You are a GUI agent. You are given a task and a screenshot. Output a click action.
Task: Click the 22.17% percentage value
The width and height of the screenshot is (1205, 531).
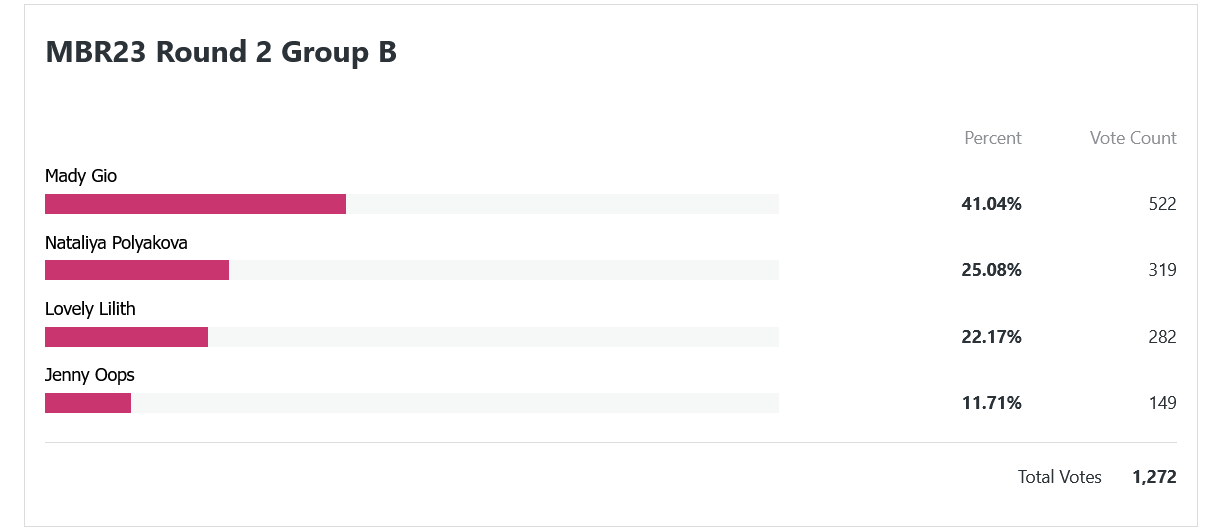(992, 337)
